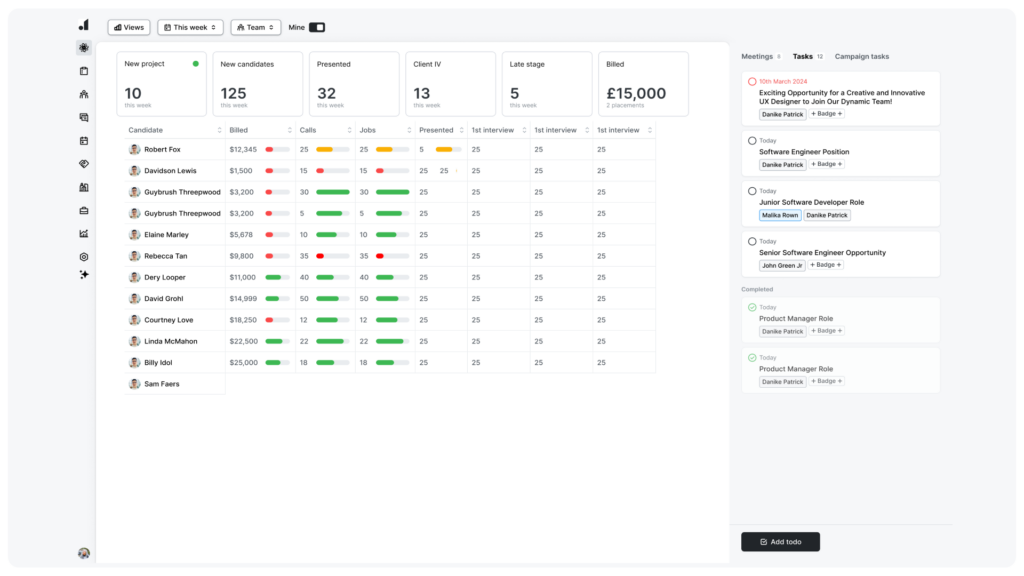
Task: Click the clipboard icon in the sidebar
Action: click(84, 70)
